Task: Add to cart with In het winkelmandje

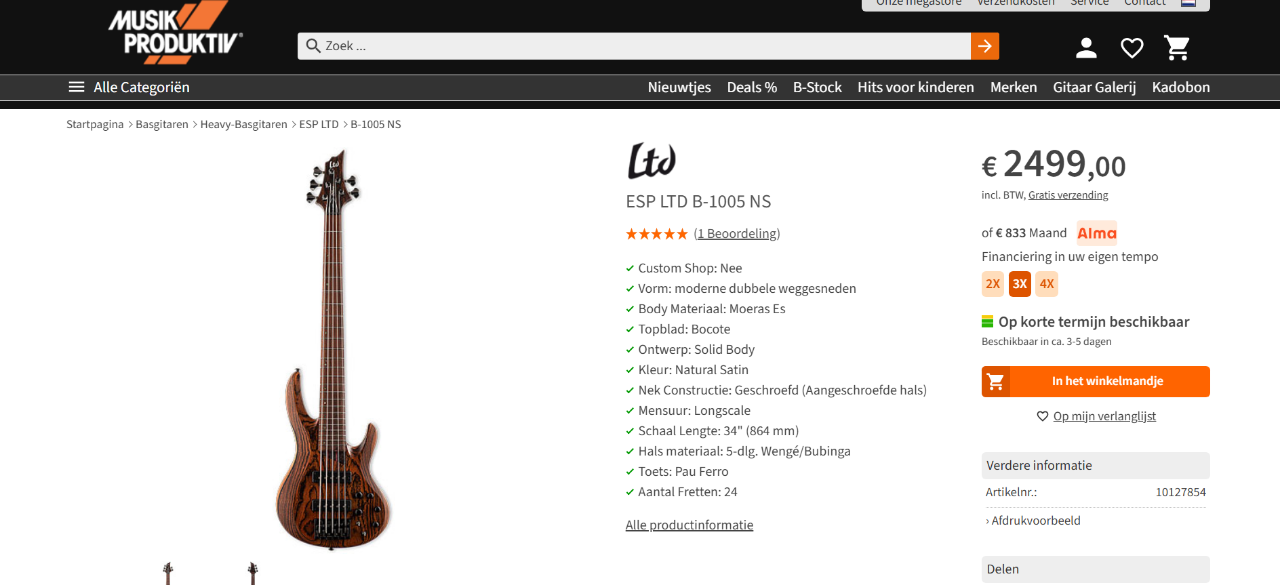Action: pos(1096,381)
